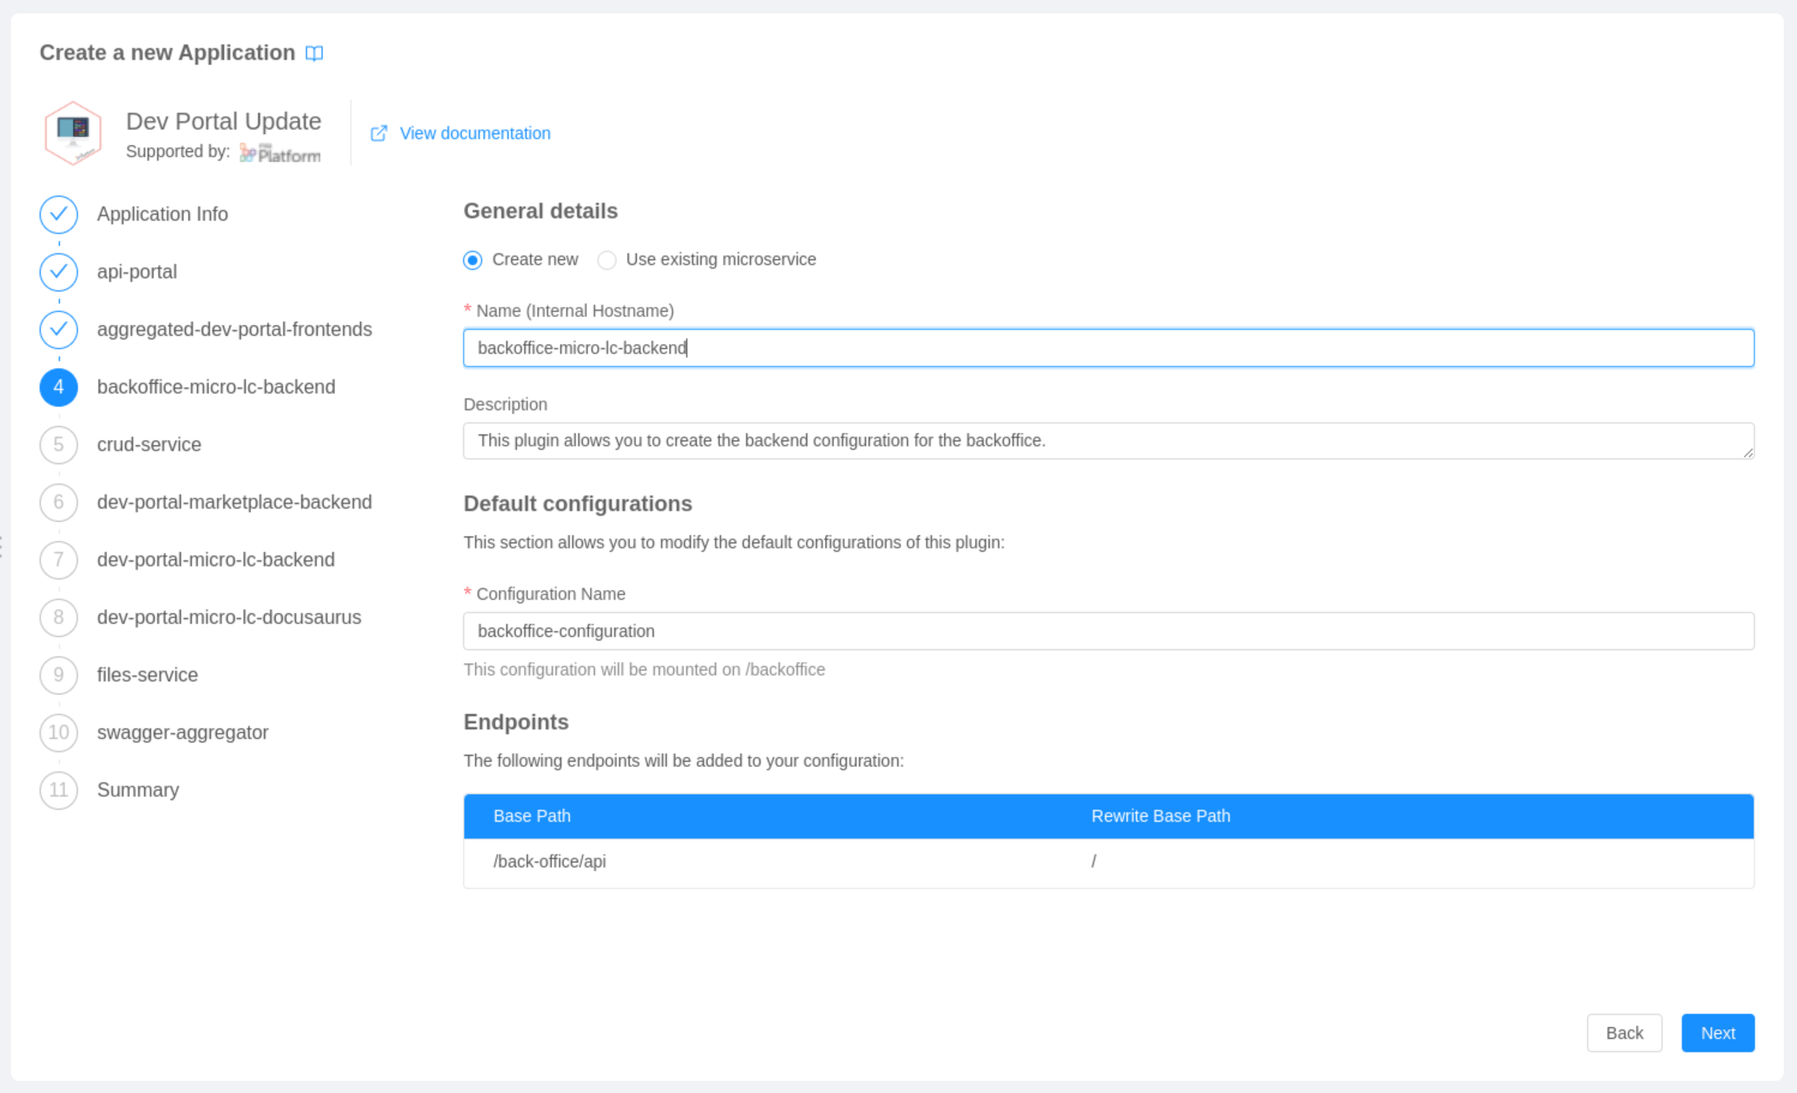Viewport: 1797px width, 1093px height.
Task: Click the Dev Portal Update hexagon logo
Action: tap(73, 133)
